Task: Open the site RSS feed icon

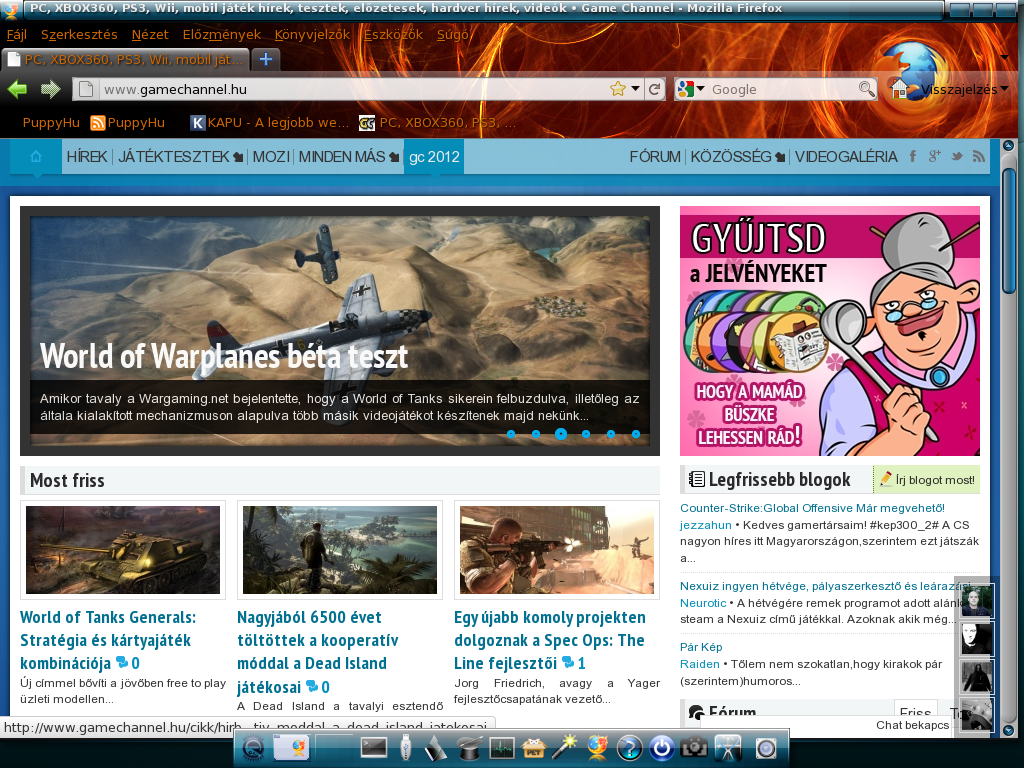Action: point(978,156)
